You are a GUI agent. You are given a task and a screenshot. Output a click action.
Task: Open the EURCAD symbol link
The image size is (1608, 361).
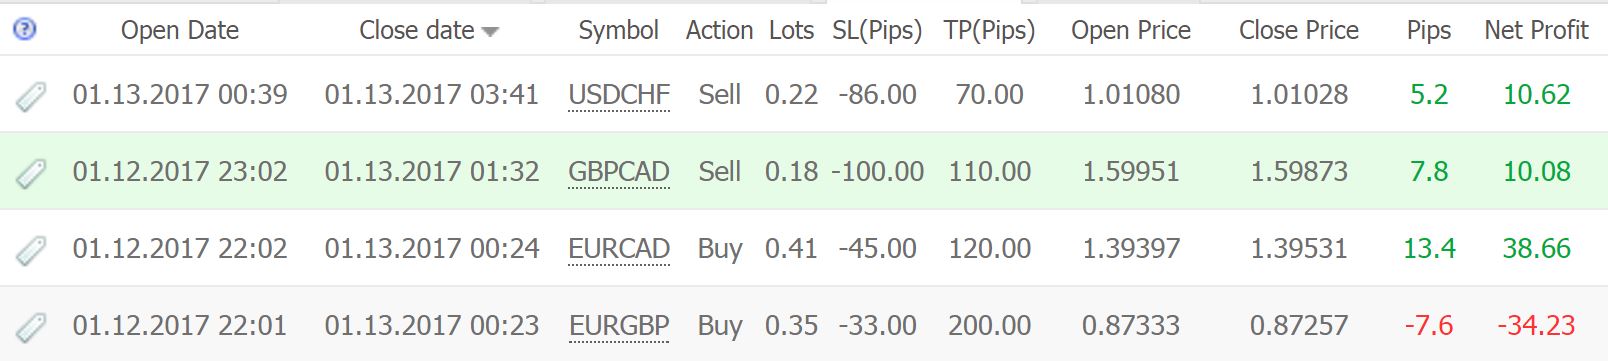click(x=619, y=249)
